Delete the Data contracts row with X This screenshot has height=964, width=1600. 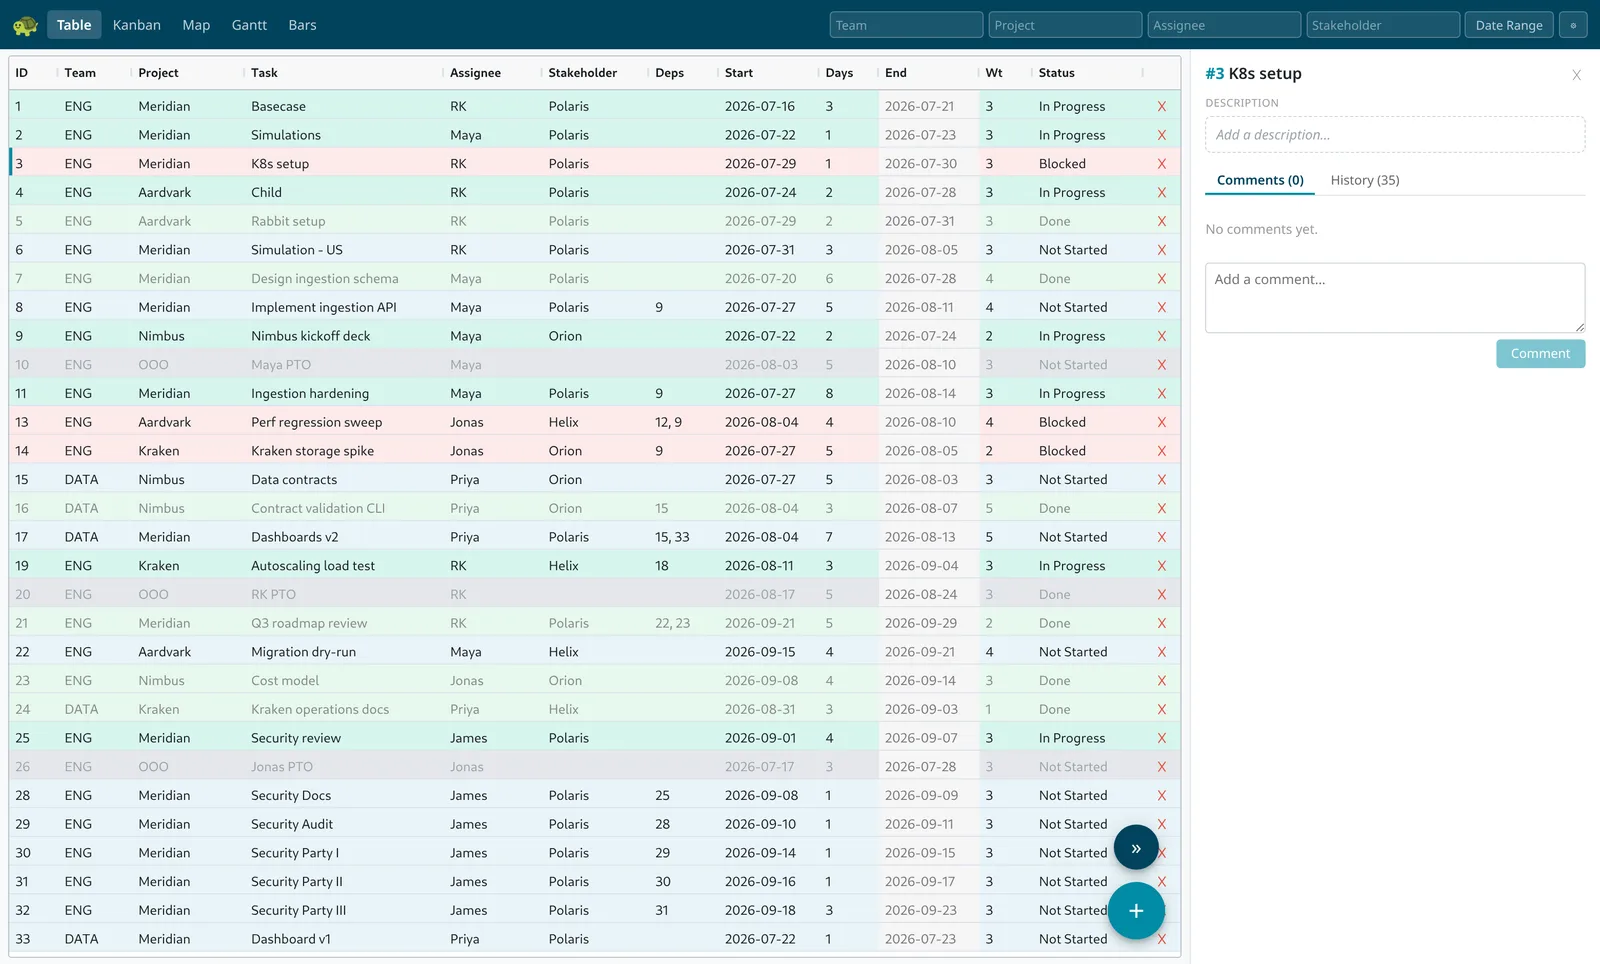tap(1161, 480)
